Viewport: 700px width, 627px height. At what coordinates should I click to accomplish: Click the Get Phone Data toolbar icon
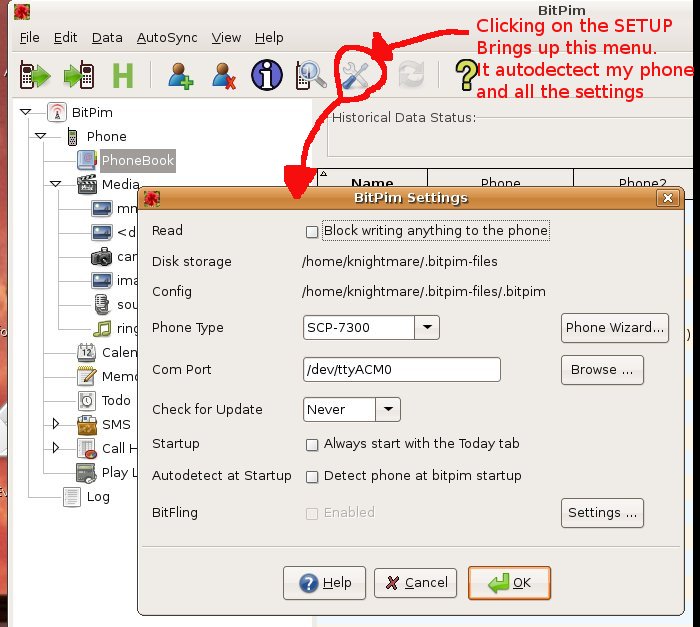pos(34,75)
